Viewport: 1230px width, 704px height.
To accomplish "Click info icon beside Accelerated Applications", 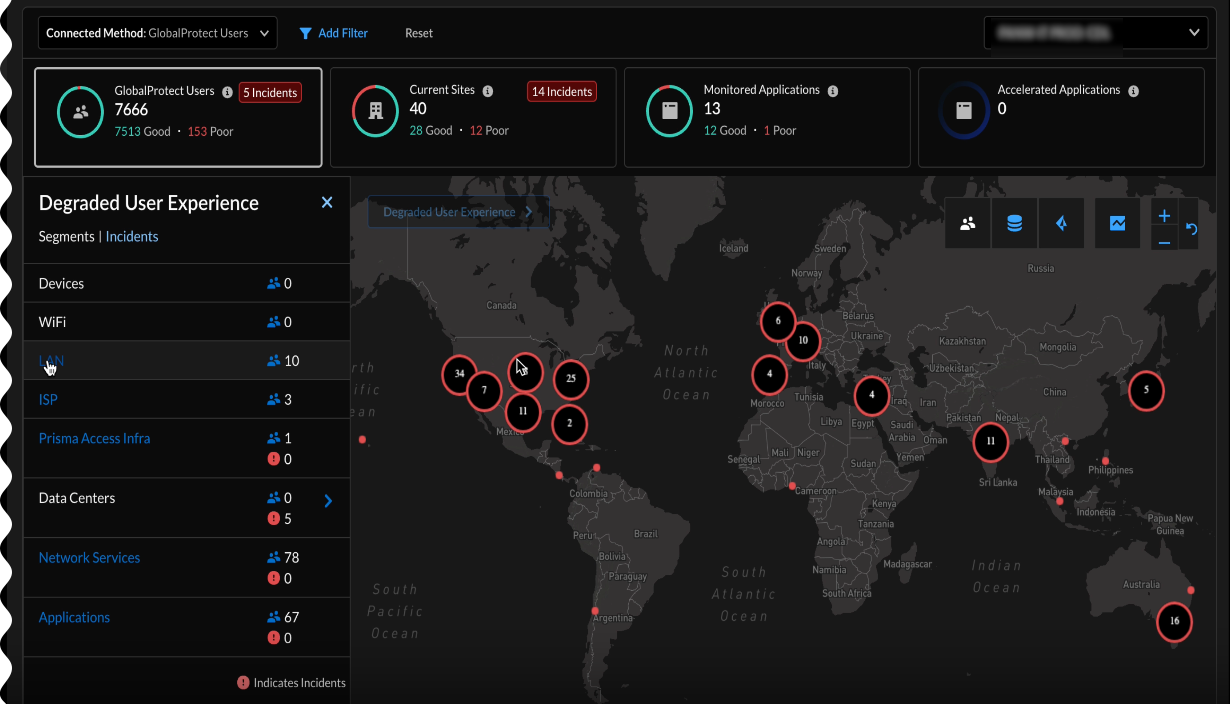I will point(1133,91).
